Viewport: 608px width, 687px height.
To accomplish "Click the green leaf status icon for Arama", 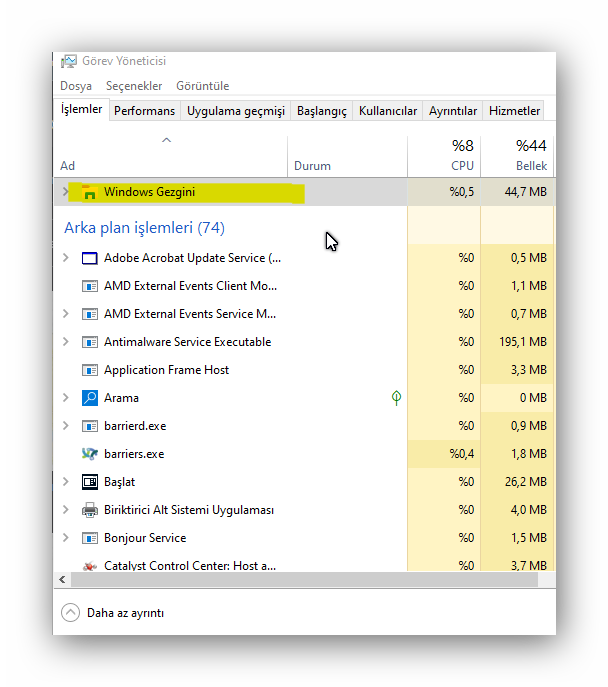I will pos(396,398).
